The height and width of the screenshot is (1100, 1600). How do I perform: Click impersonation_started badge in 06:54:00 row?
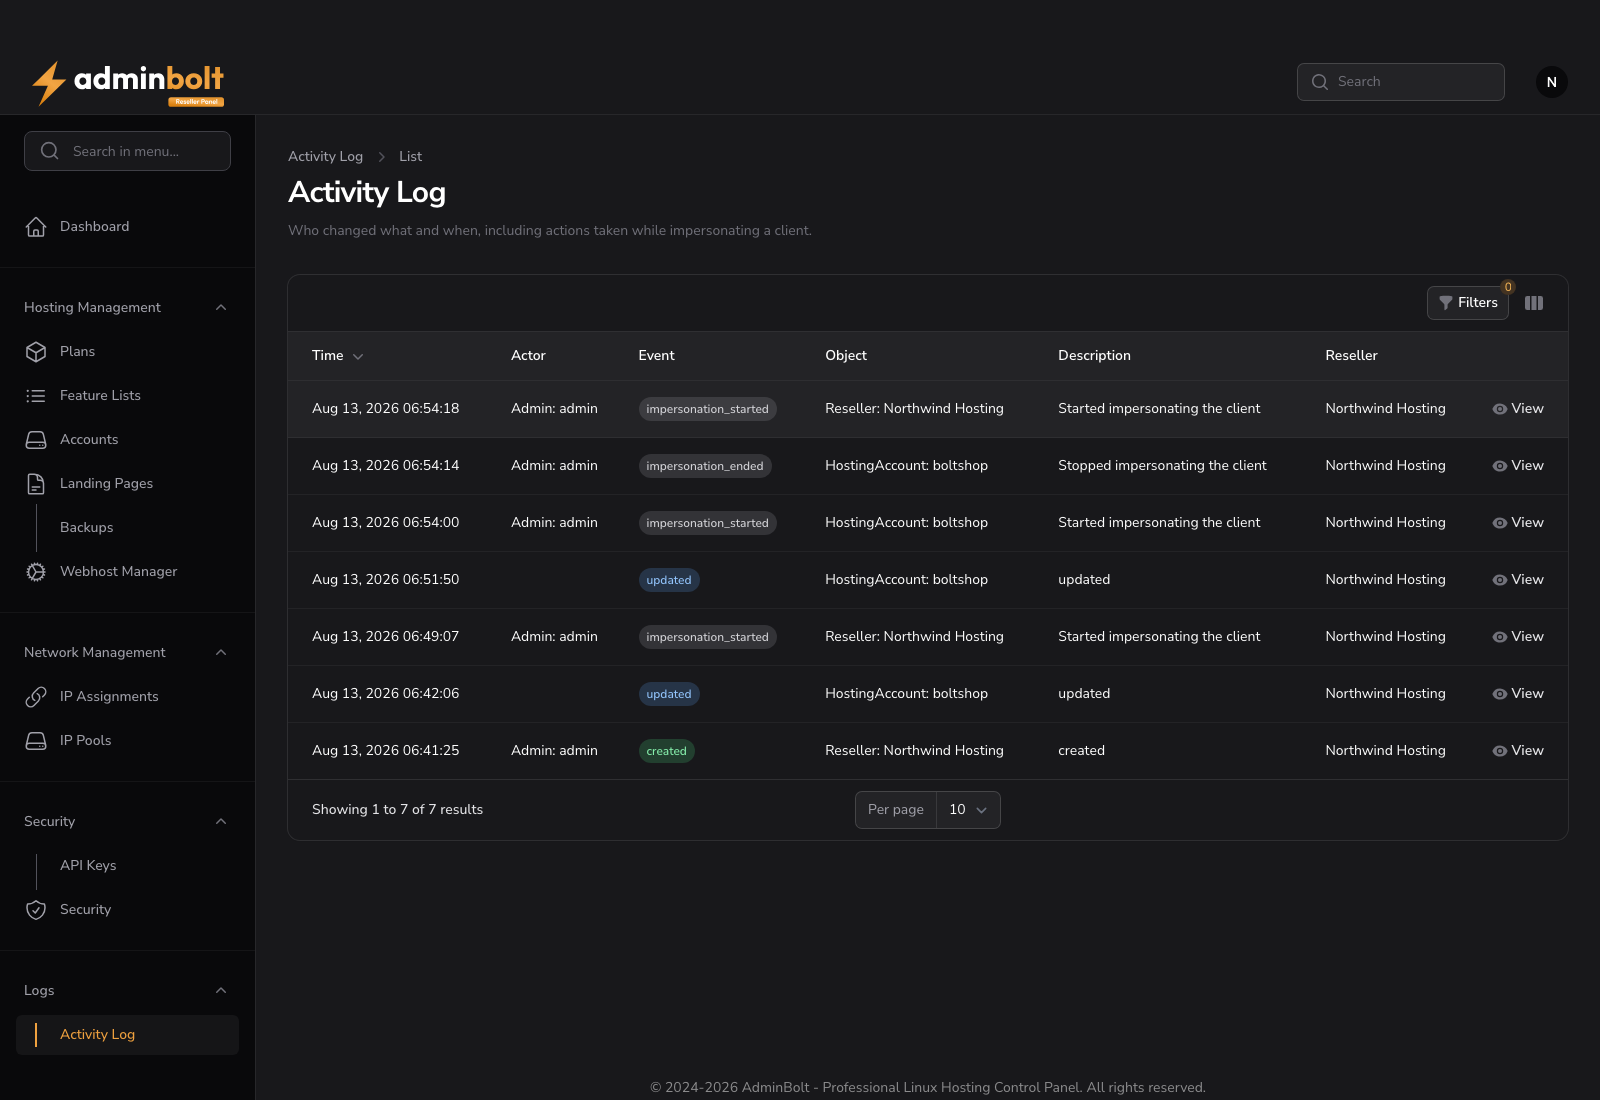[708, 523]
